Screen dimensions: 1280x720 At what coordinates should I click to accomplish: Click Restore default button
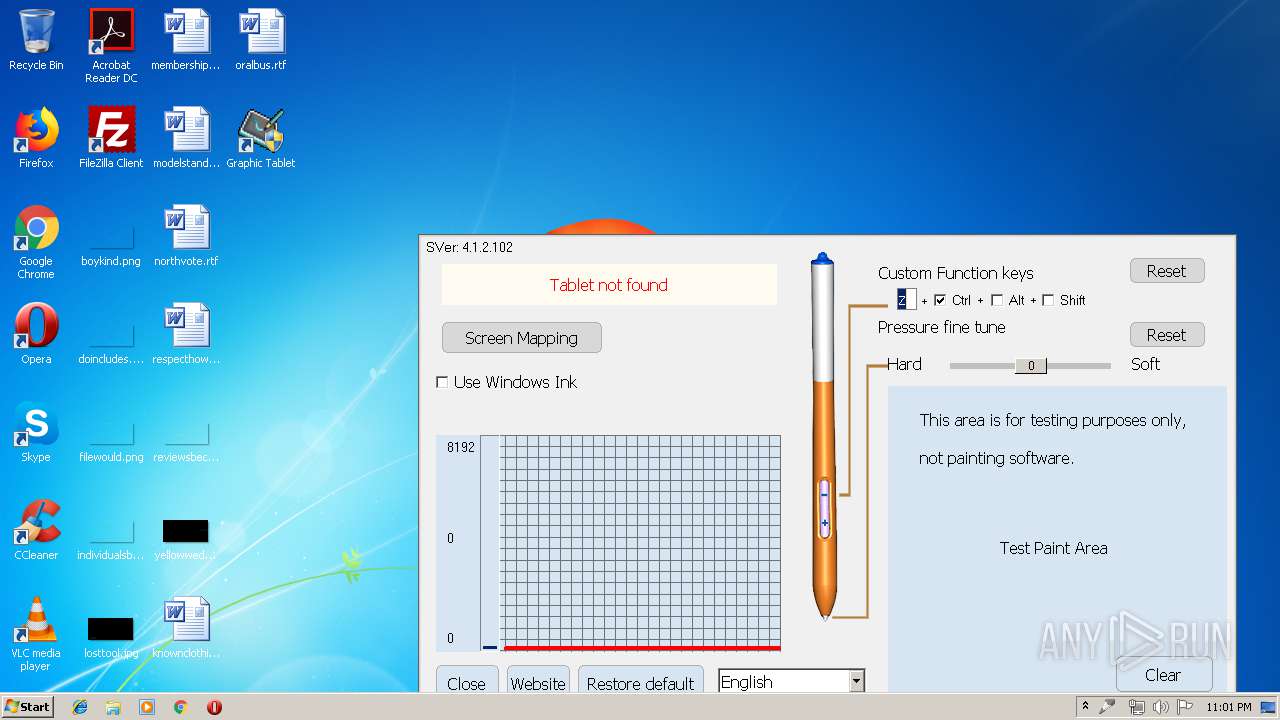tap(641, 681)
